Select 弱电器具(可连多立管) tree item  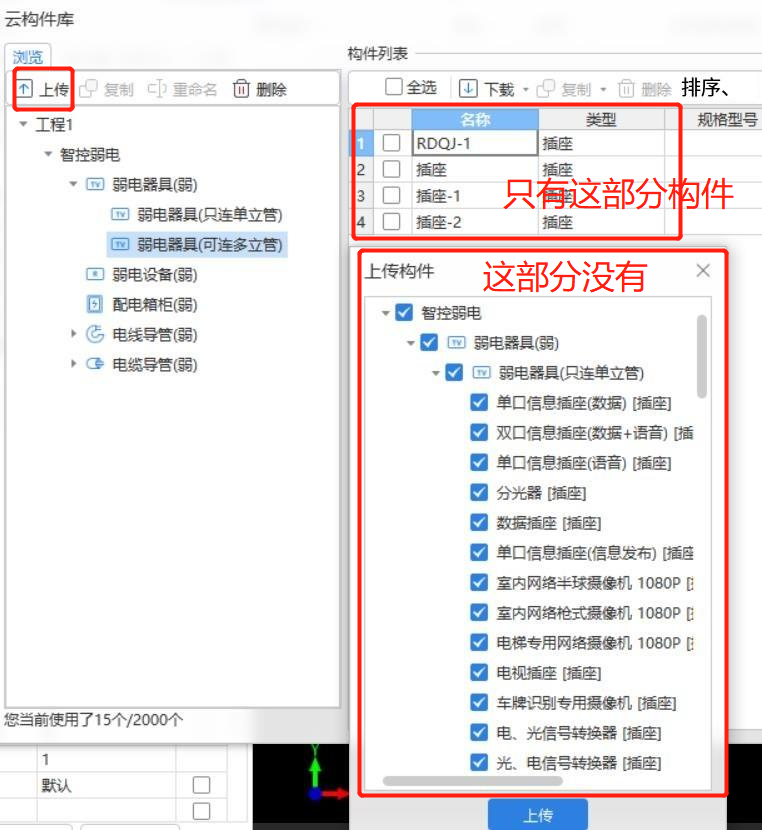(x=197, y=245)
